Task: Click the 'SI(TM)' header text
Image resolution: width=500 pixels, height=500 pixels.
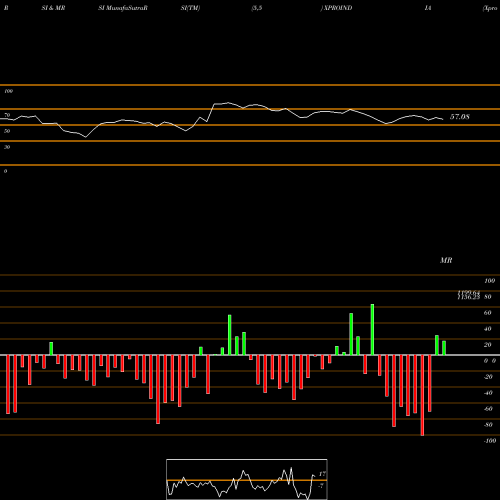Action: point(190,8)
